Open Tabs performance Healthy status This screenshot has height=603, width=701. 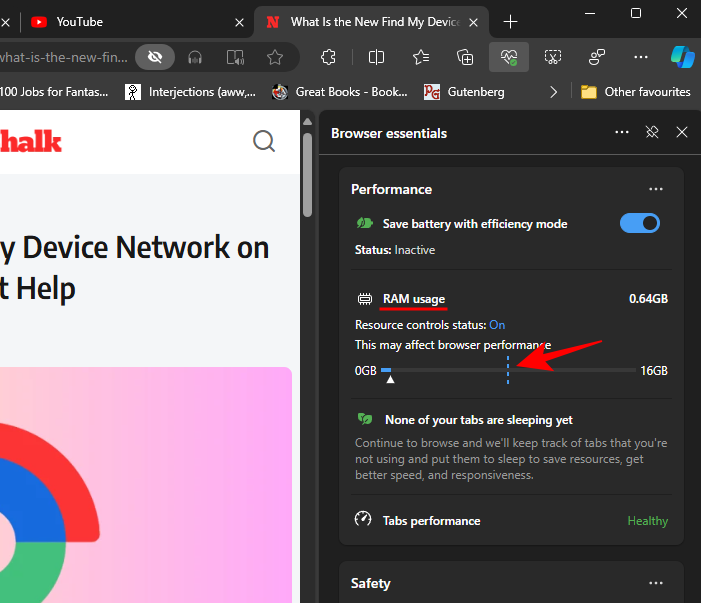pyautogui.click(x=648, y=521)
